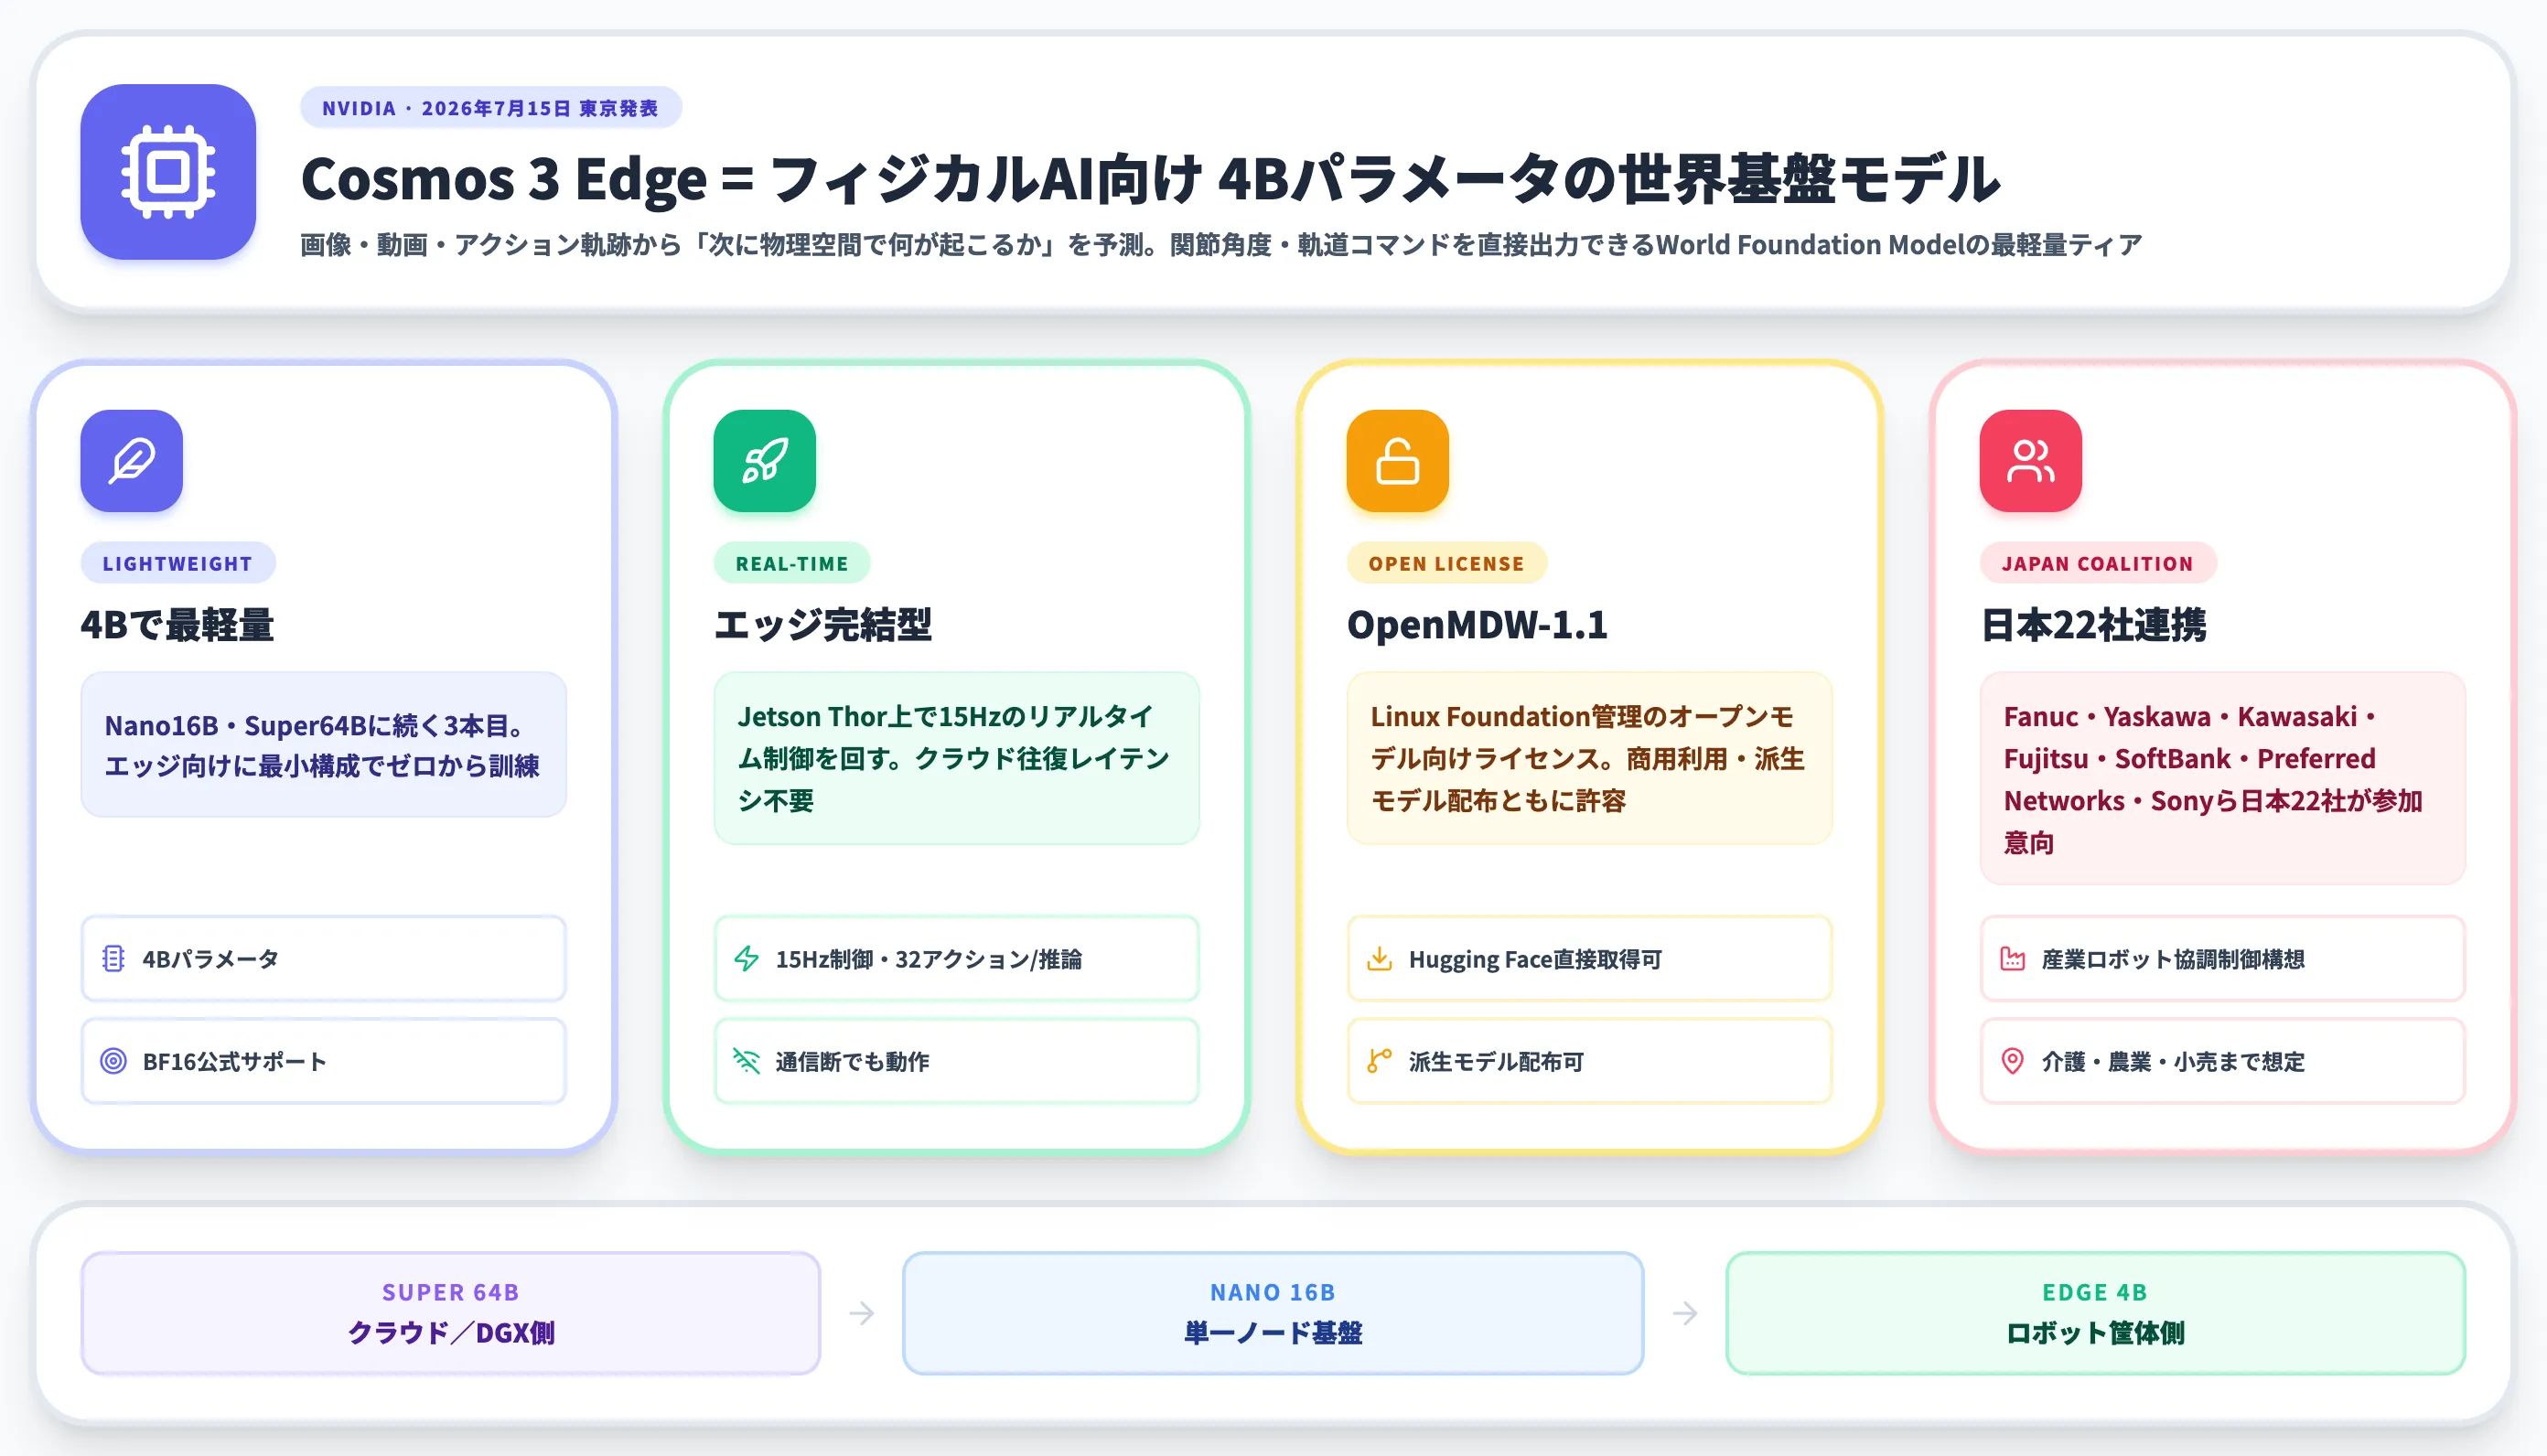The image size is (2547, 1456).
Task: Click the 派生モデル配布可 row
Action: pos(1590,1061)
